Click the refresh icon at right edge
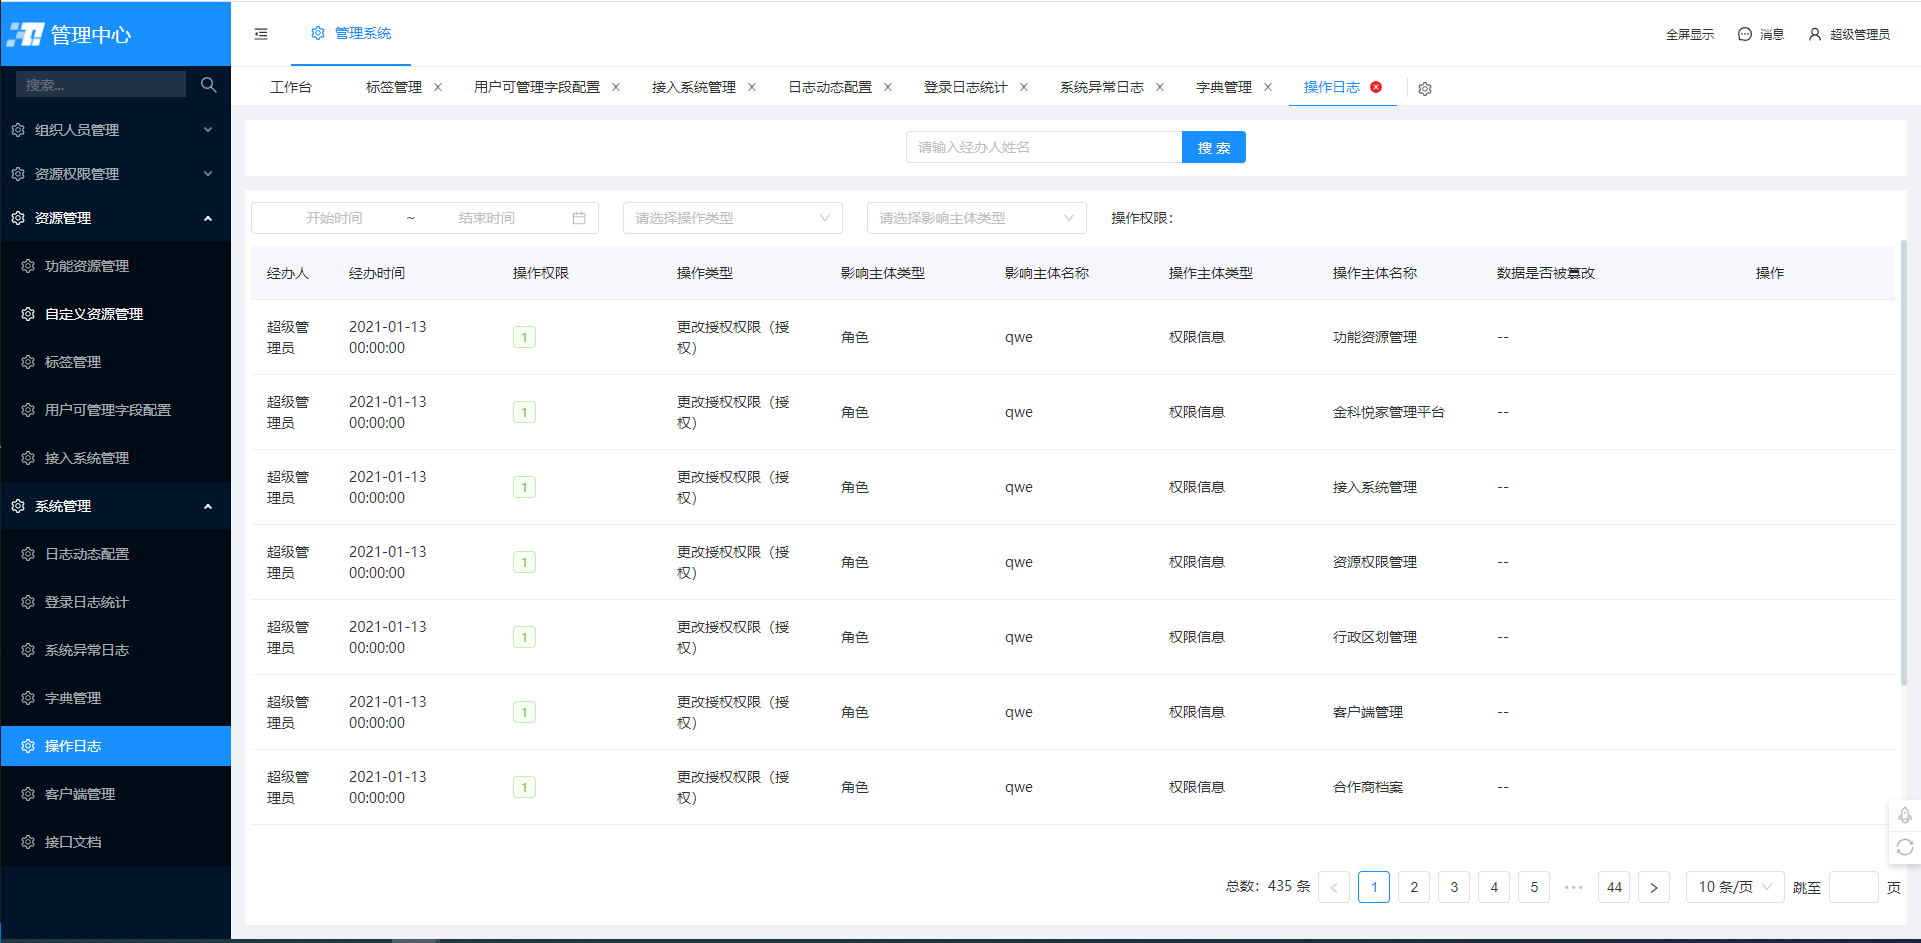Image resolution: width=1921 pixels, height=943 pixels. tap(1905, 847)
